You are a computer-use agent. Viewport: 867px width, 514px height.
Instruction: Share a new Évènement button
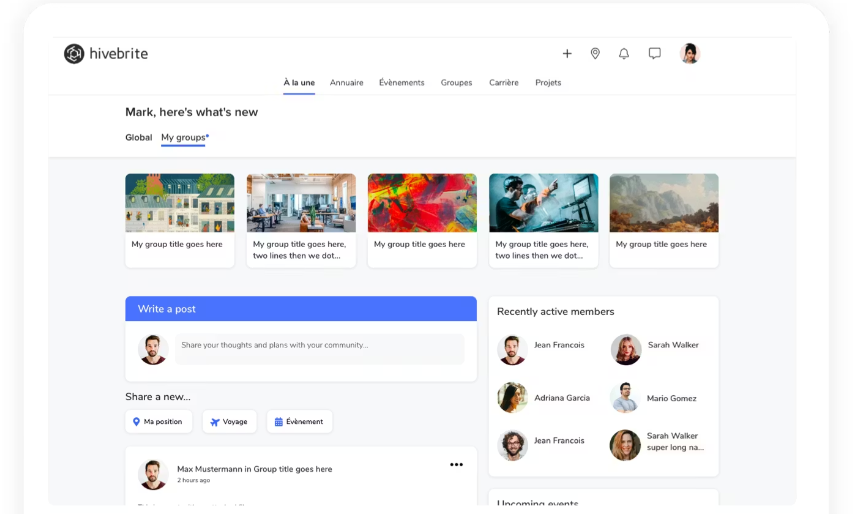click(x=299, y=421)
